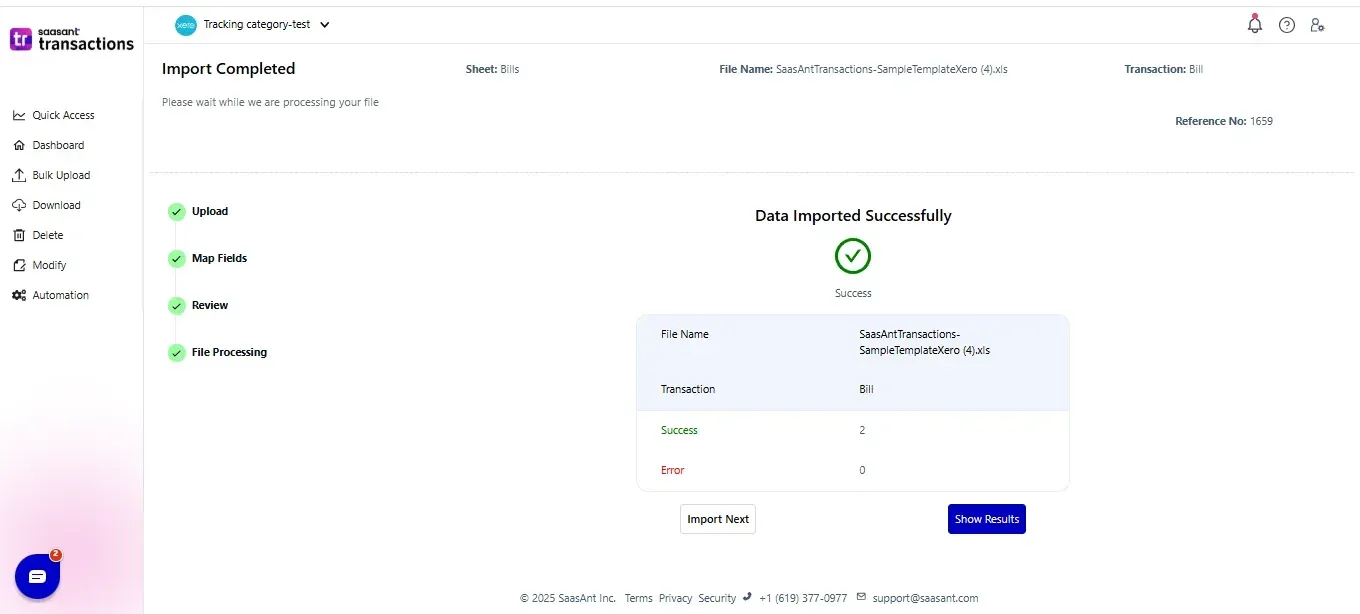Click the Delete trash icon
The width and height of the screenshot is (1360, 614).
point(19,235)
